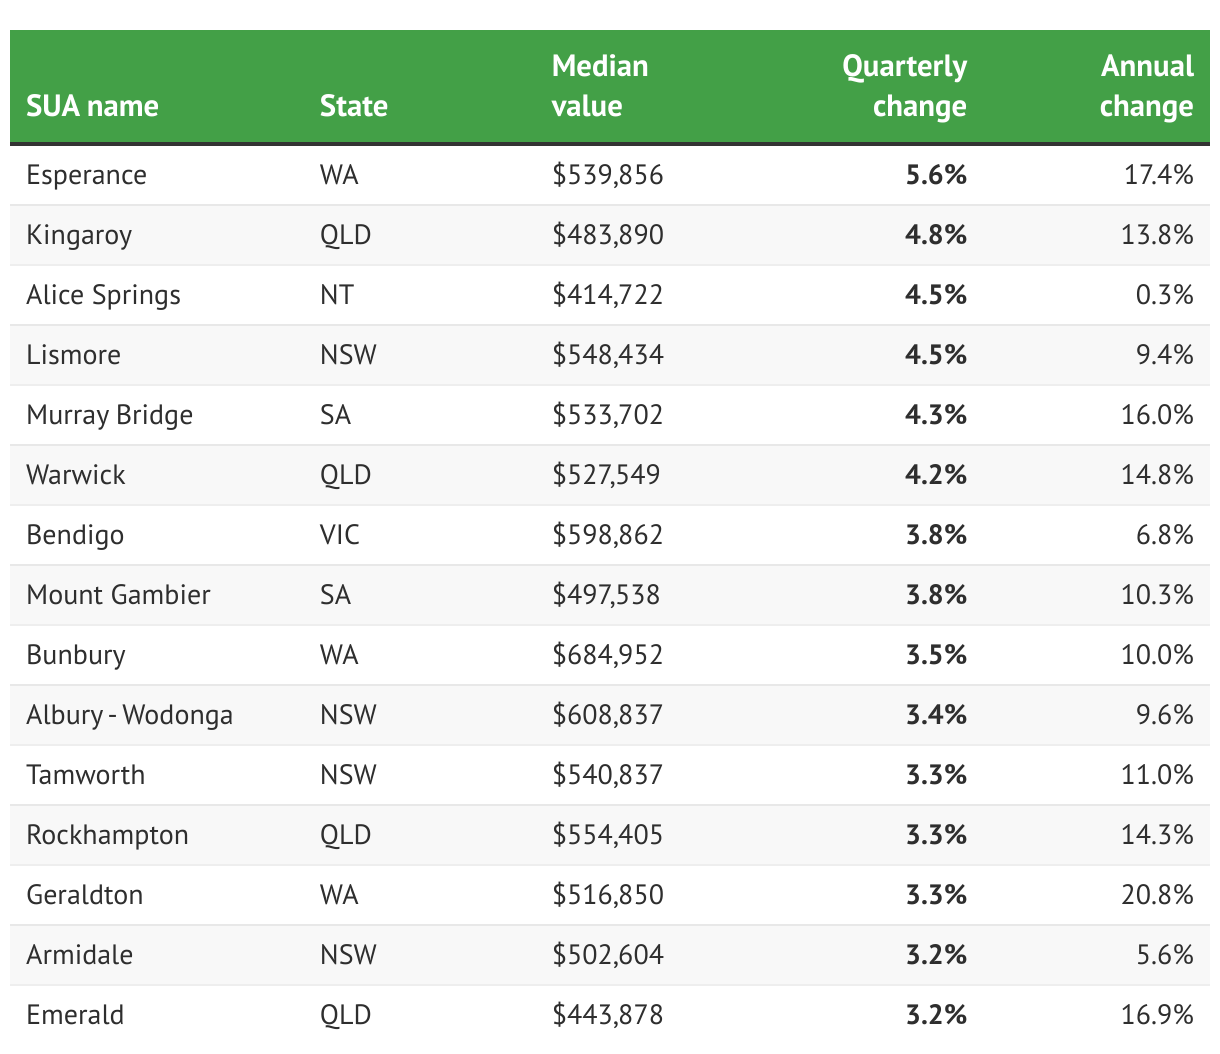Select the Annual change column header
This screenshot has height=1054, width=1220.
(x=1146, y=86)
